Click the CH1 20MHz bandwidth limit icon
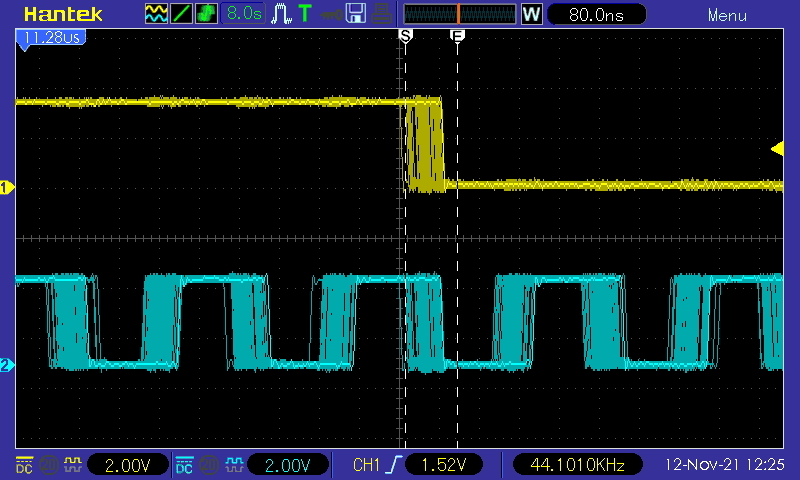The width and height of the screenshot is (800, 480). click(x=48, y=465)
